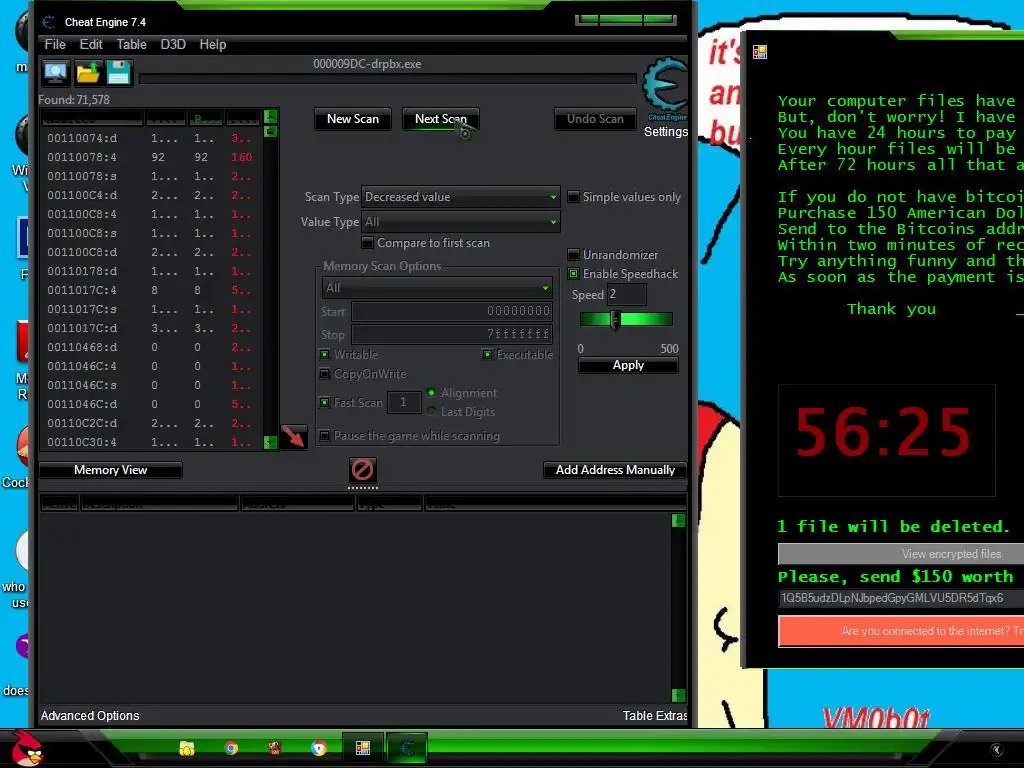The height and width of the screenshot is (768, 1024).
Task: Click View encrypted files in ransomware window
Action: pyautogui.click(x=901, y=554)
